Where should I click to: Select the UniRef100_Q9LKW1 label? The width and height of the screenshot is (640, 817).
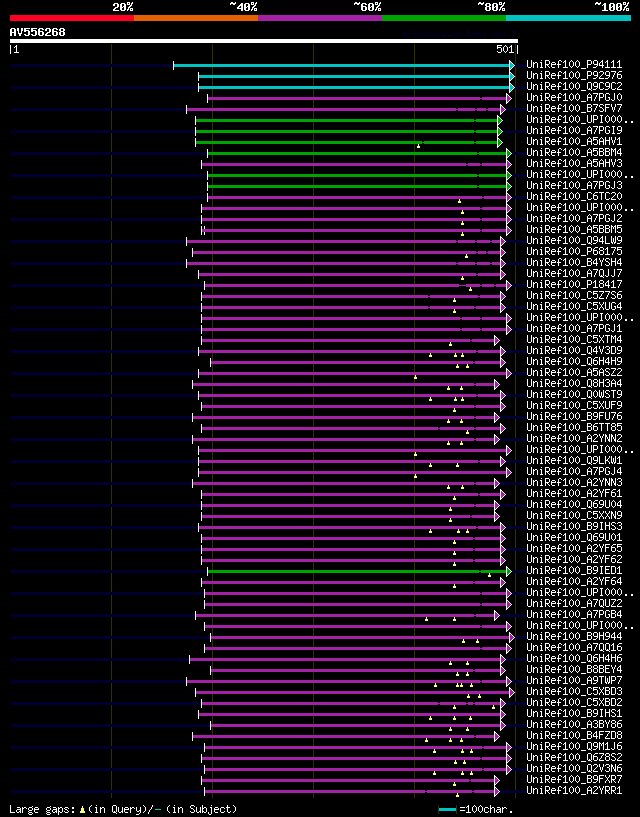pos(574,461)
